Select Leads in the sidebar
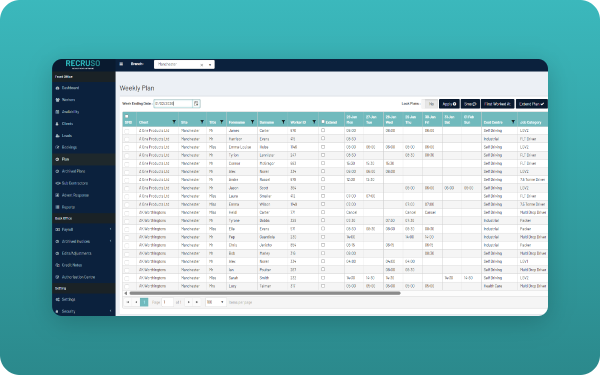The width and height of the screenshot is (600, 375). 67,135
